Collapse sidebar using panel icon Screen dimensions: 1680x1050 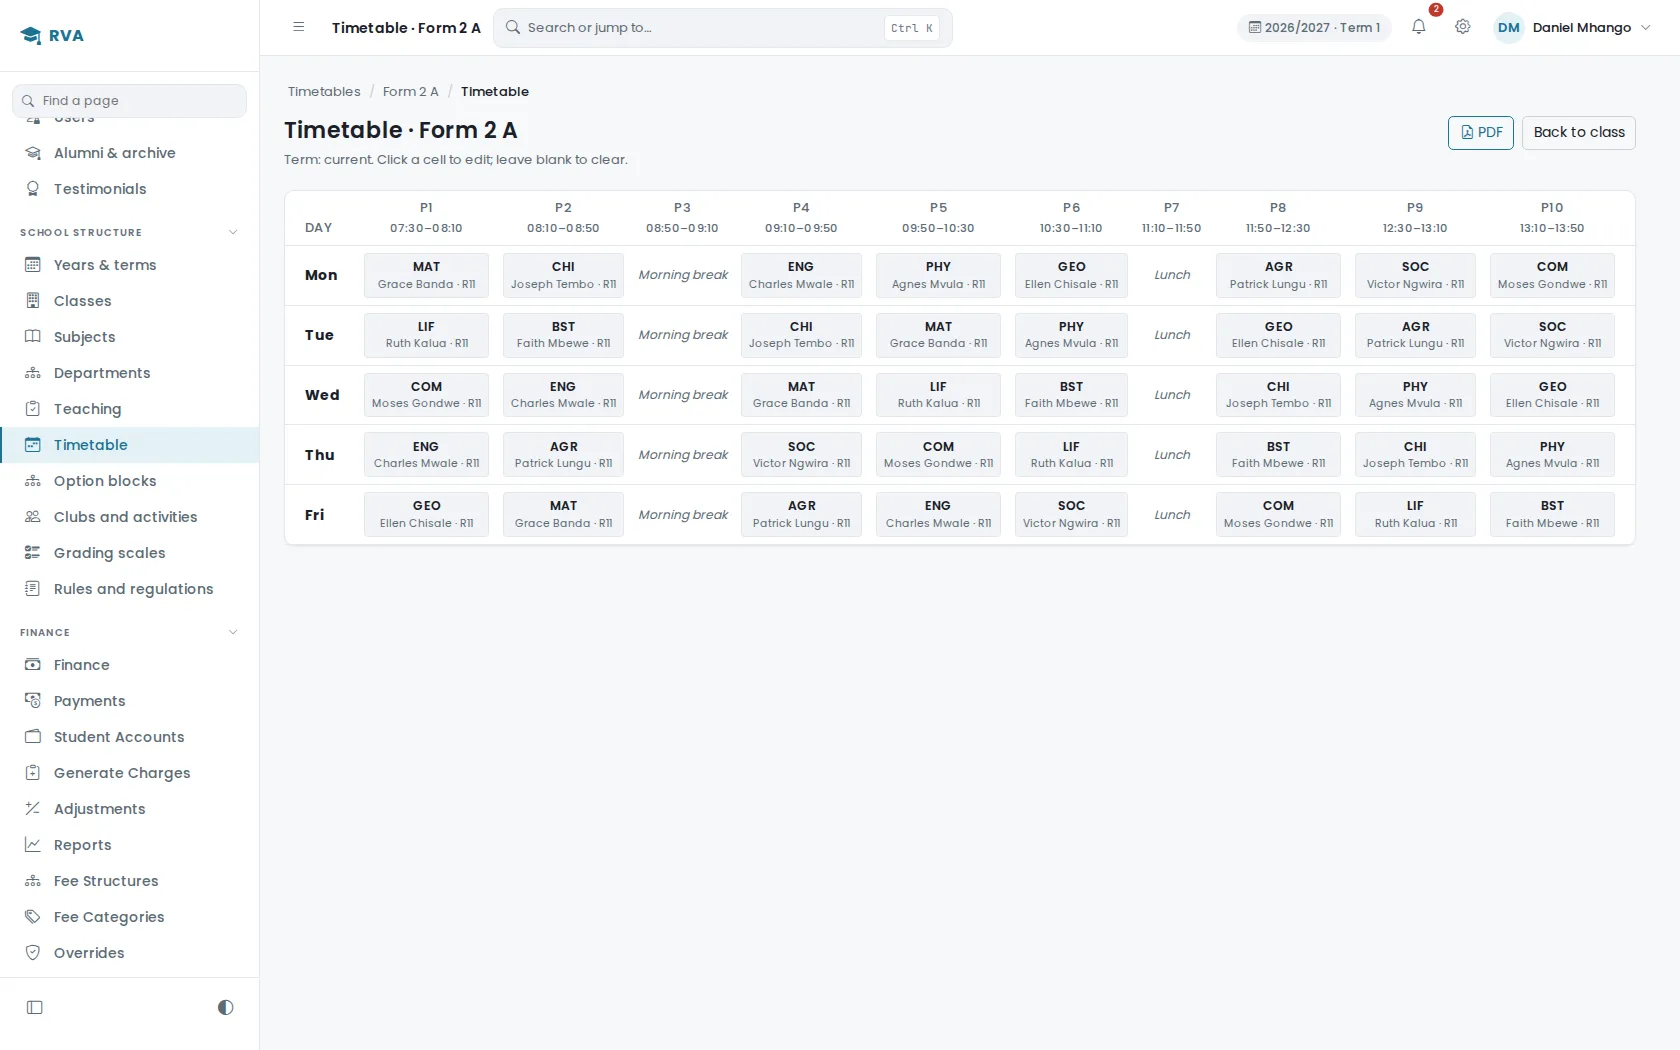(35, 1007)
